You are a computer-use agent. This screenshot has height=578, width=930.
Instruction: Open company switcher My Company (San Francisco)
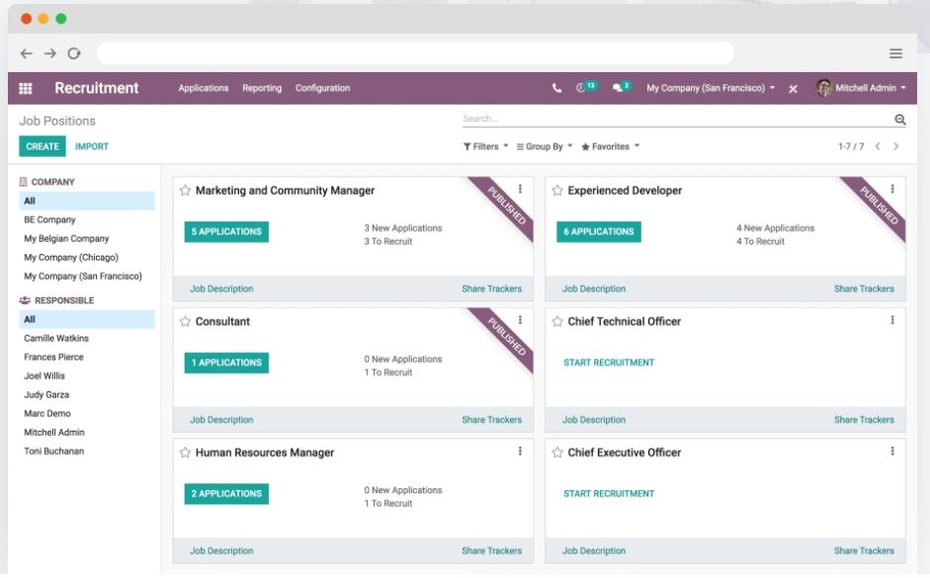pos(711,88)
